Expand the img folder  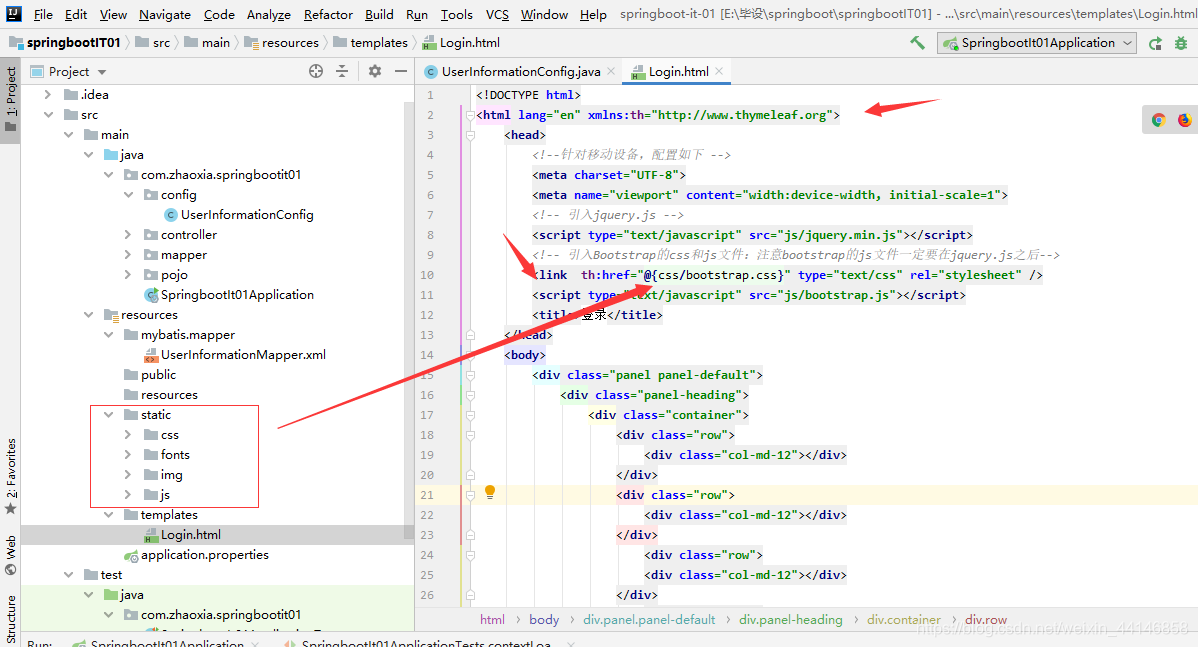coord(128,474)
